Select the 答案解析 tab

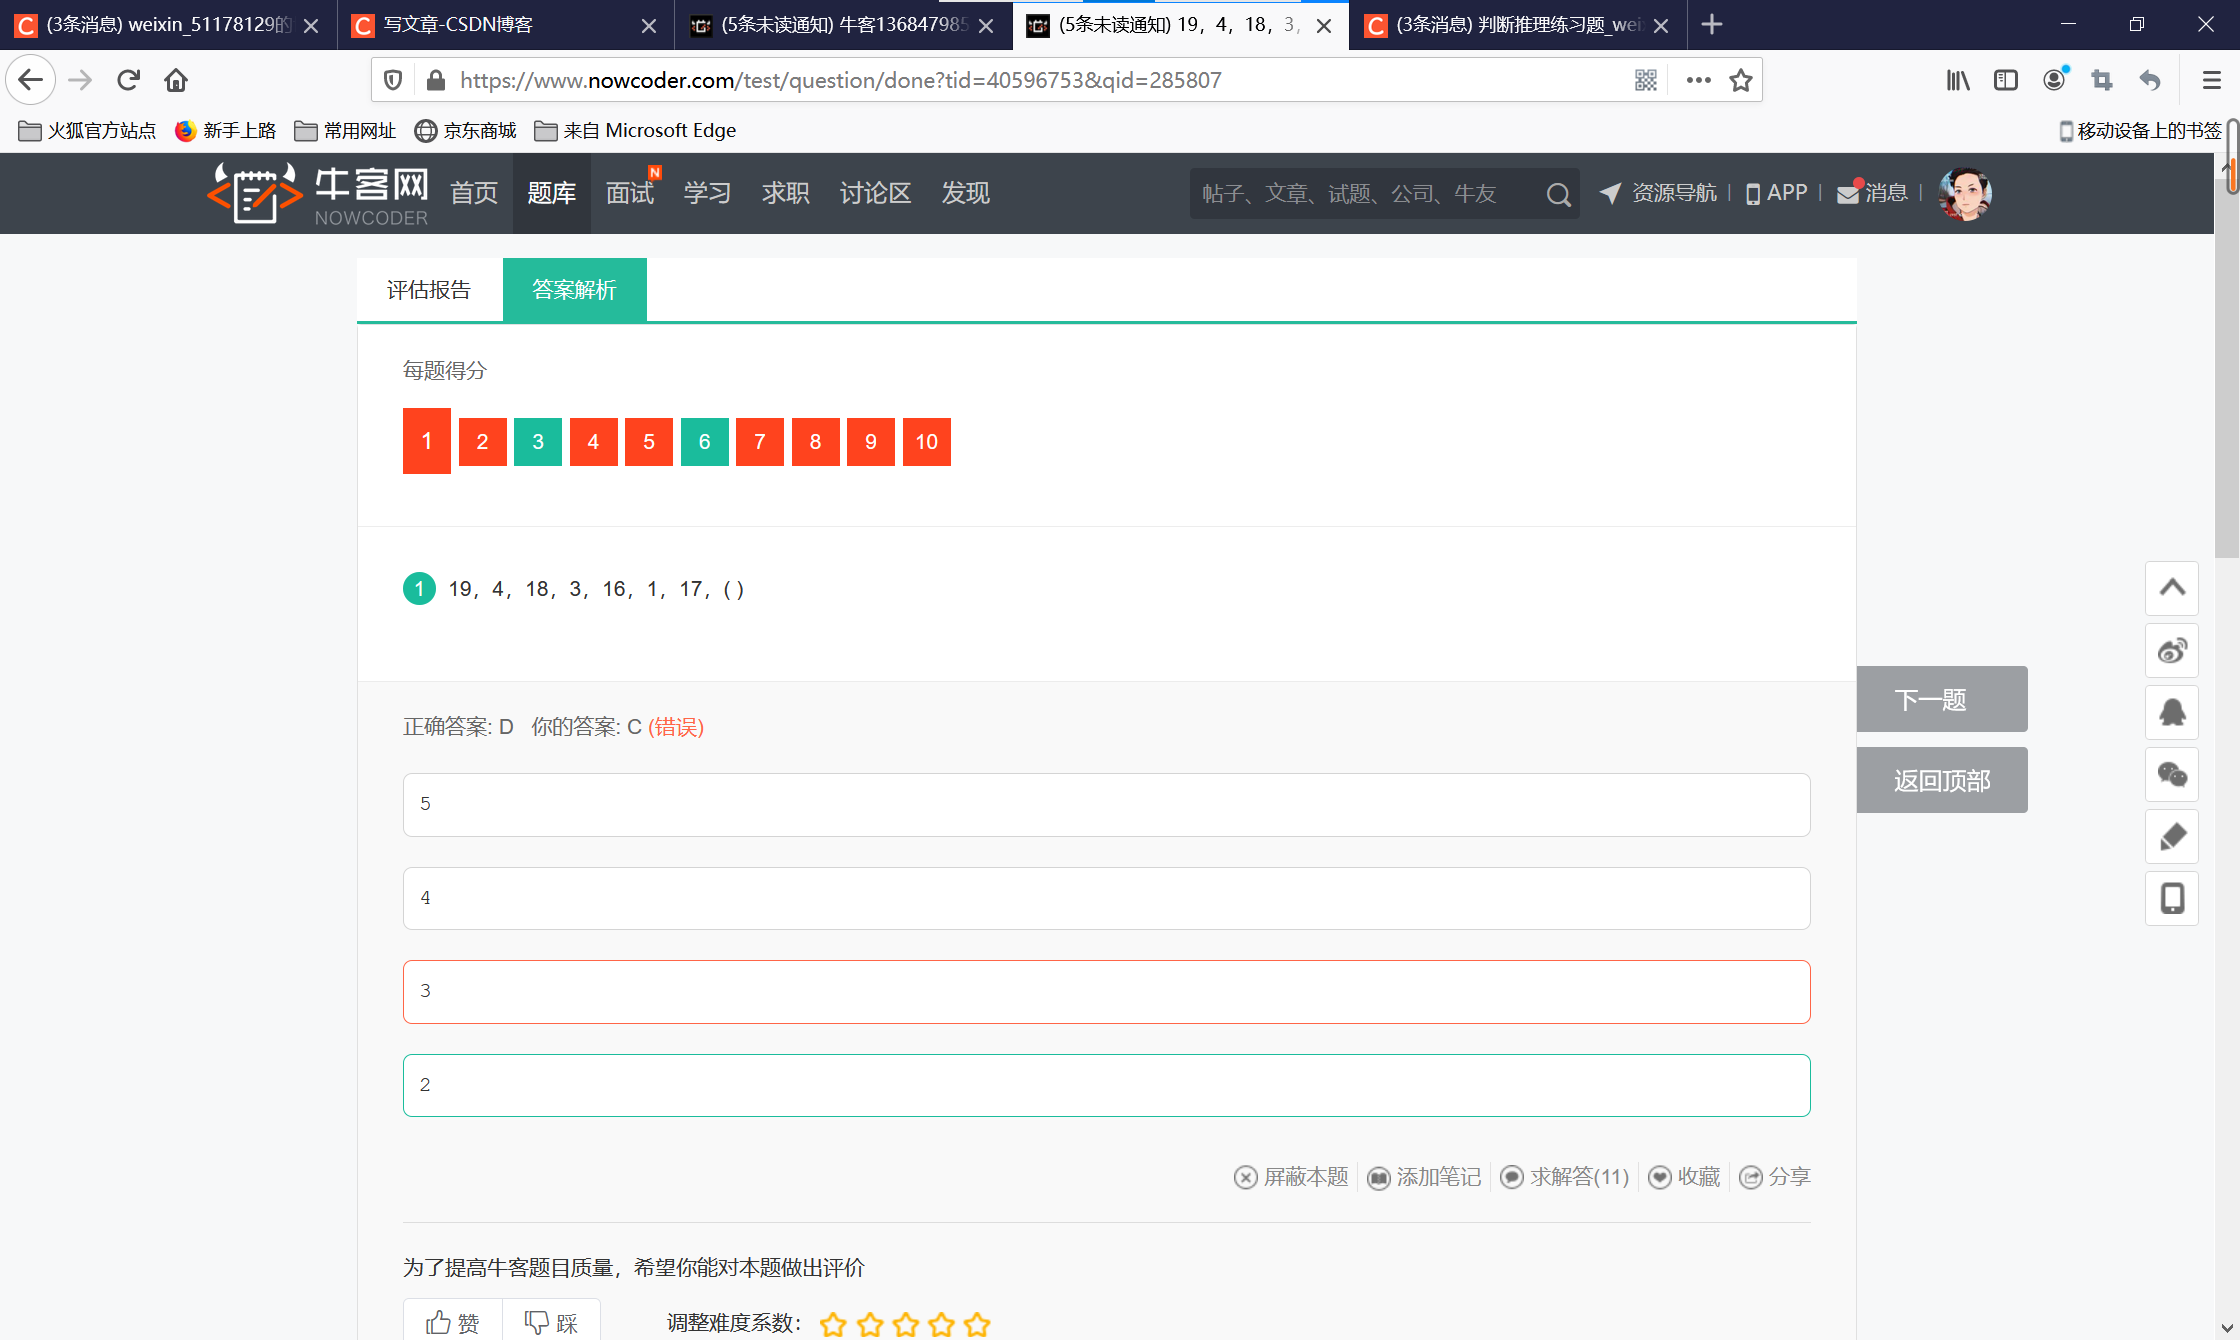pyautogui.click(x=574, y=290)
